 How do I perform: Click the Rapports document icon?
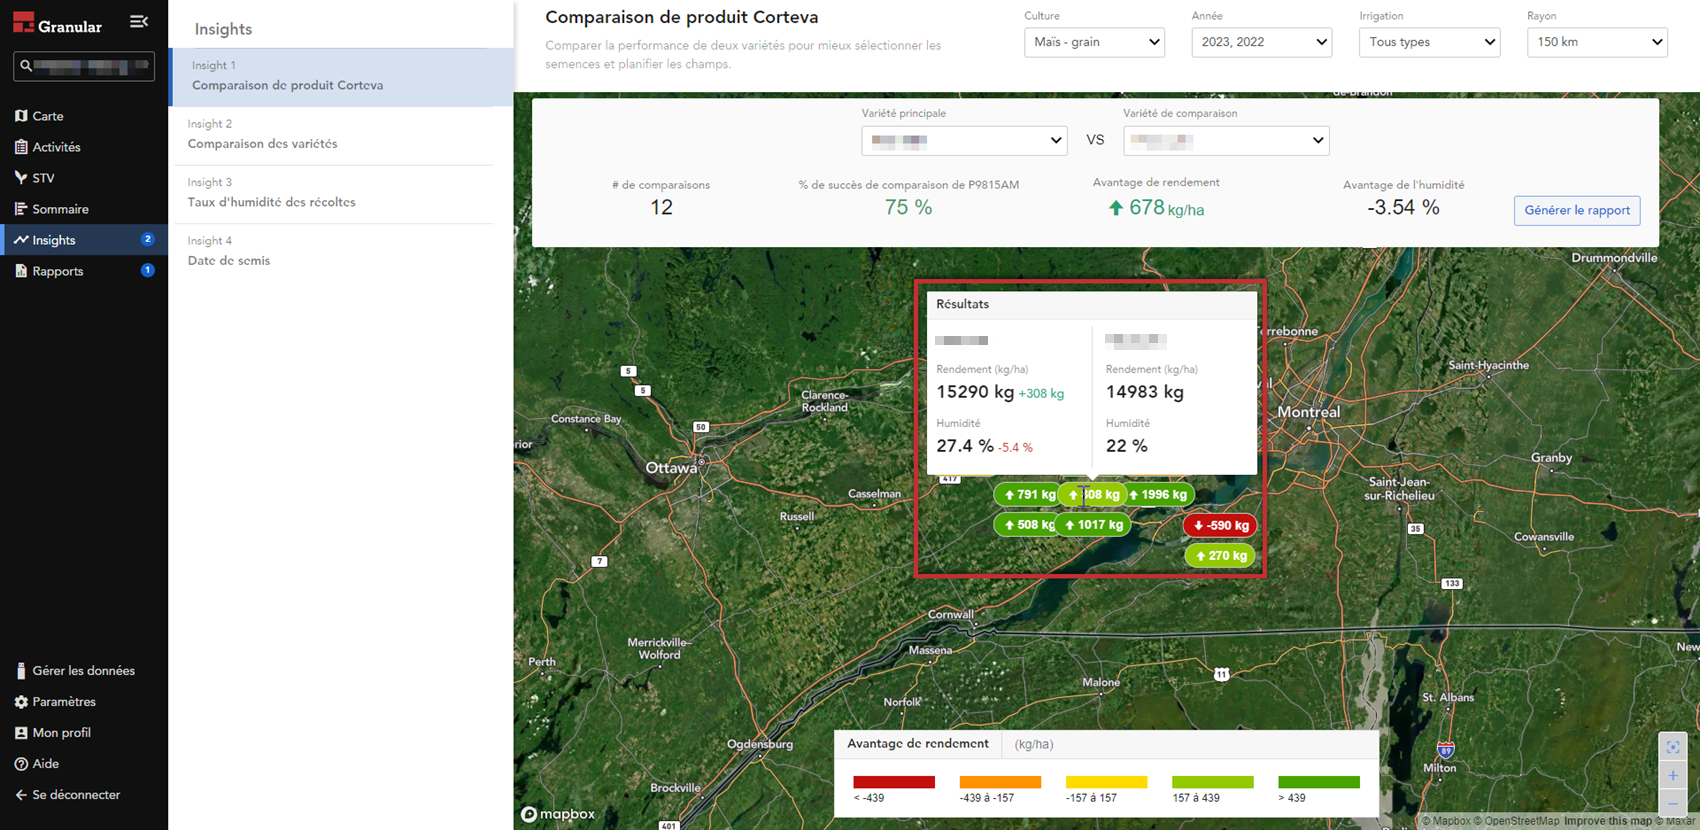pyautogui.click(x=21, y=271)
